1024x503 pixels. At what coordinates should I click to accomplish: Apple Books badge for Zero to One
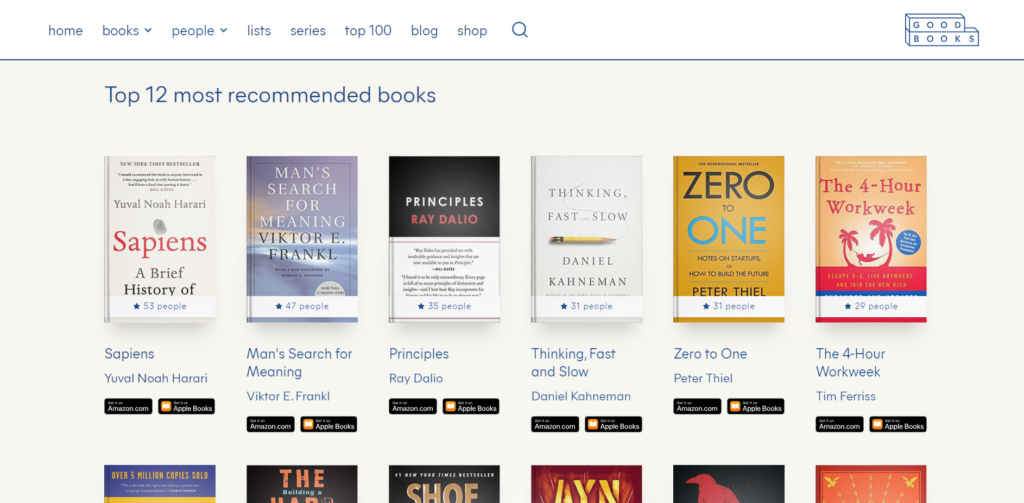pyautogui.click(x=756, y=406)
